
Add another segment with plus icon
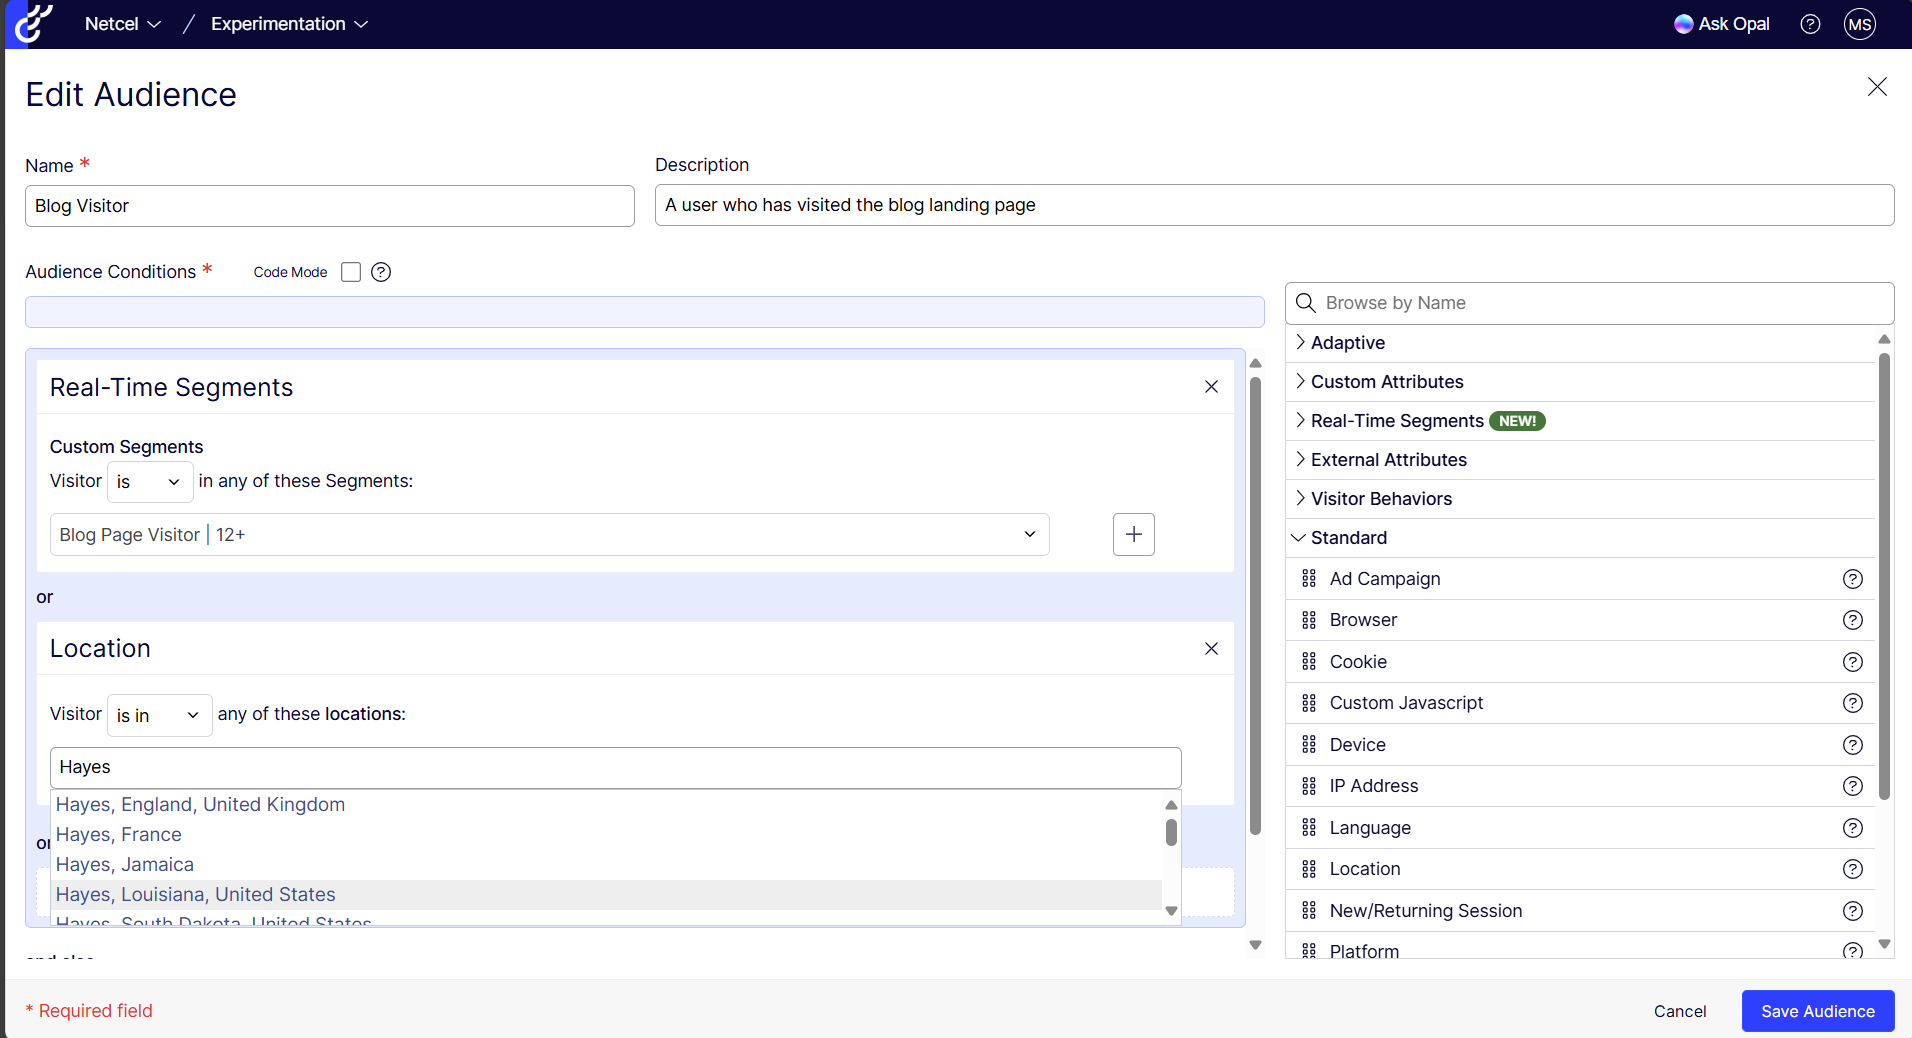pyautogui.click(x=1133, y=535)
